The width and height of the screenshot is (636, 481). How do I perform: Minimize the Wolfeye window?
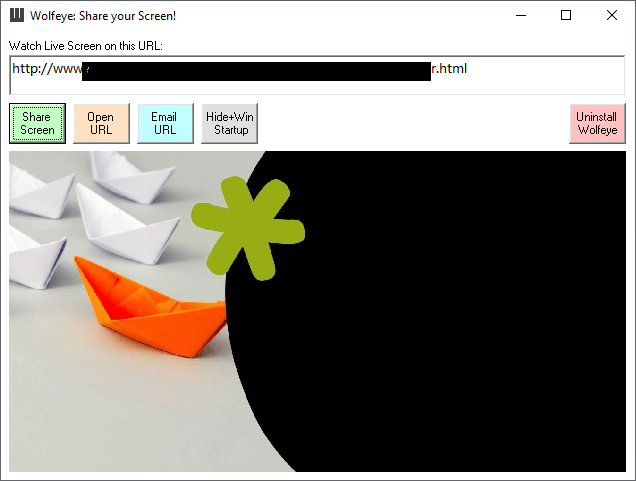pyautogui.click(x=521, y=15)
